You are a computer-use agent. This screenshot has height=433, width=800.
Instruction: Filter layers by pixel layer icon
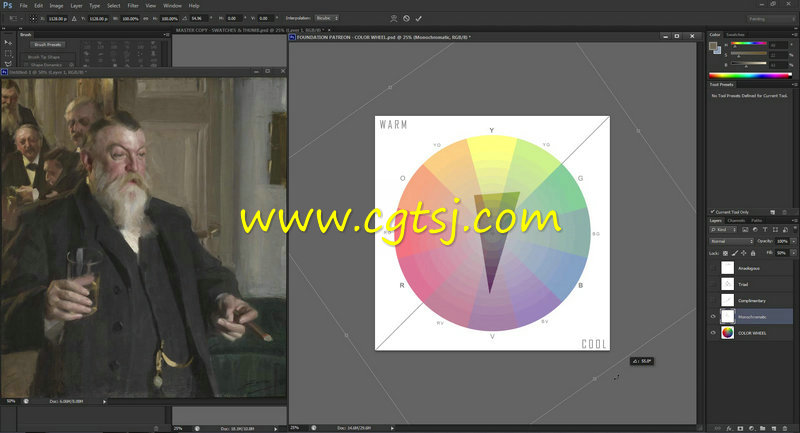[x=745, y=230]
